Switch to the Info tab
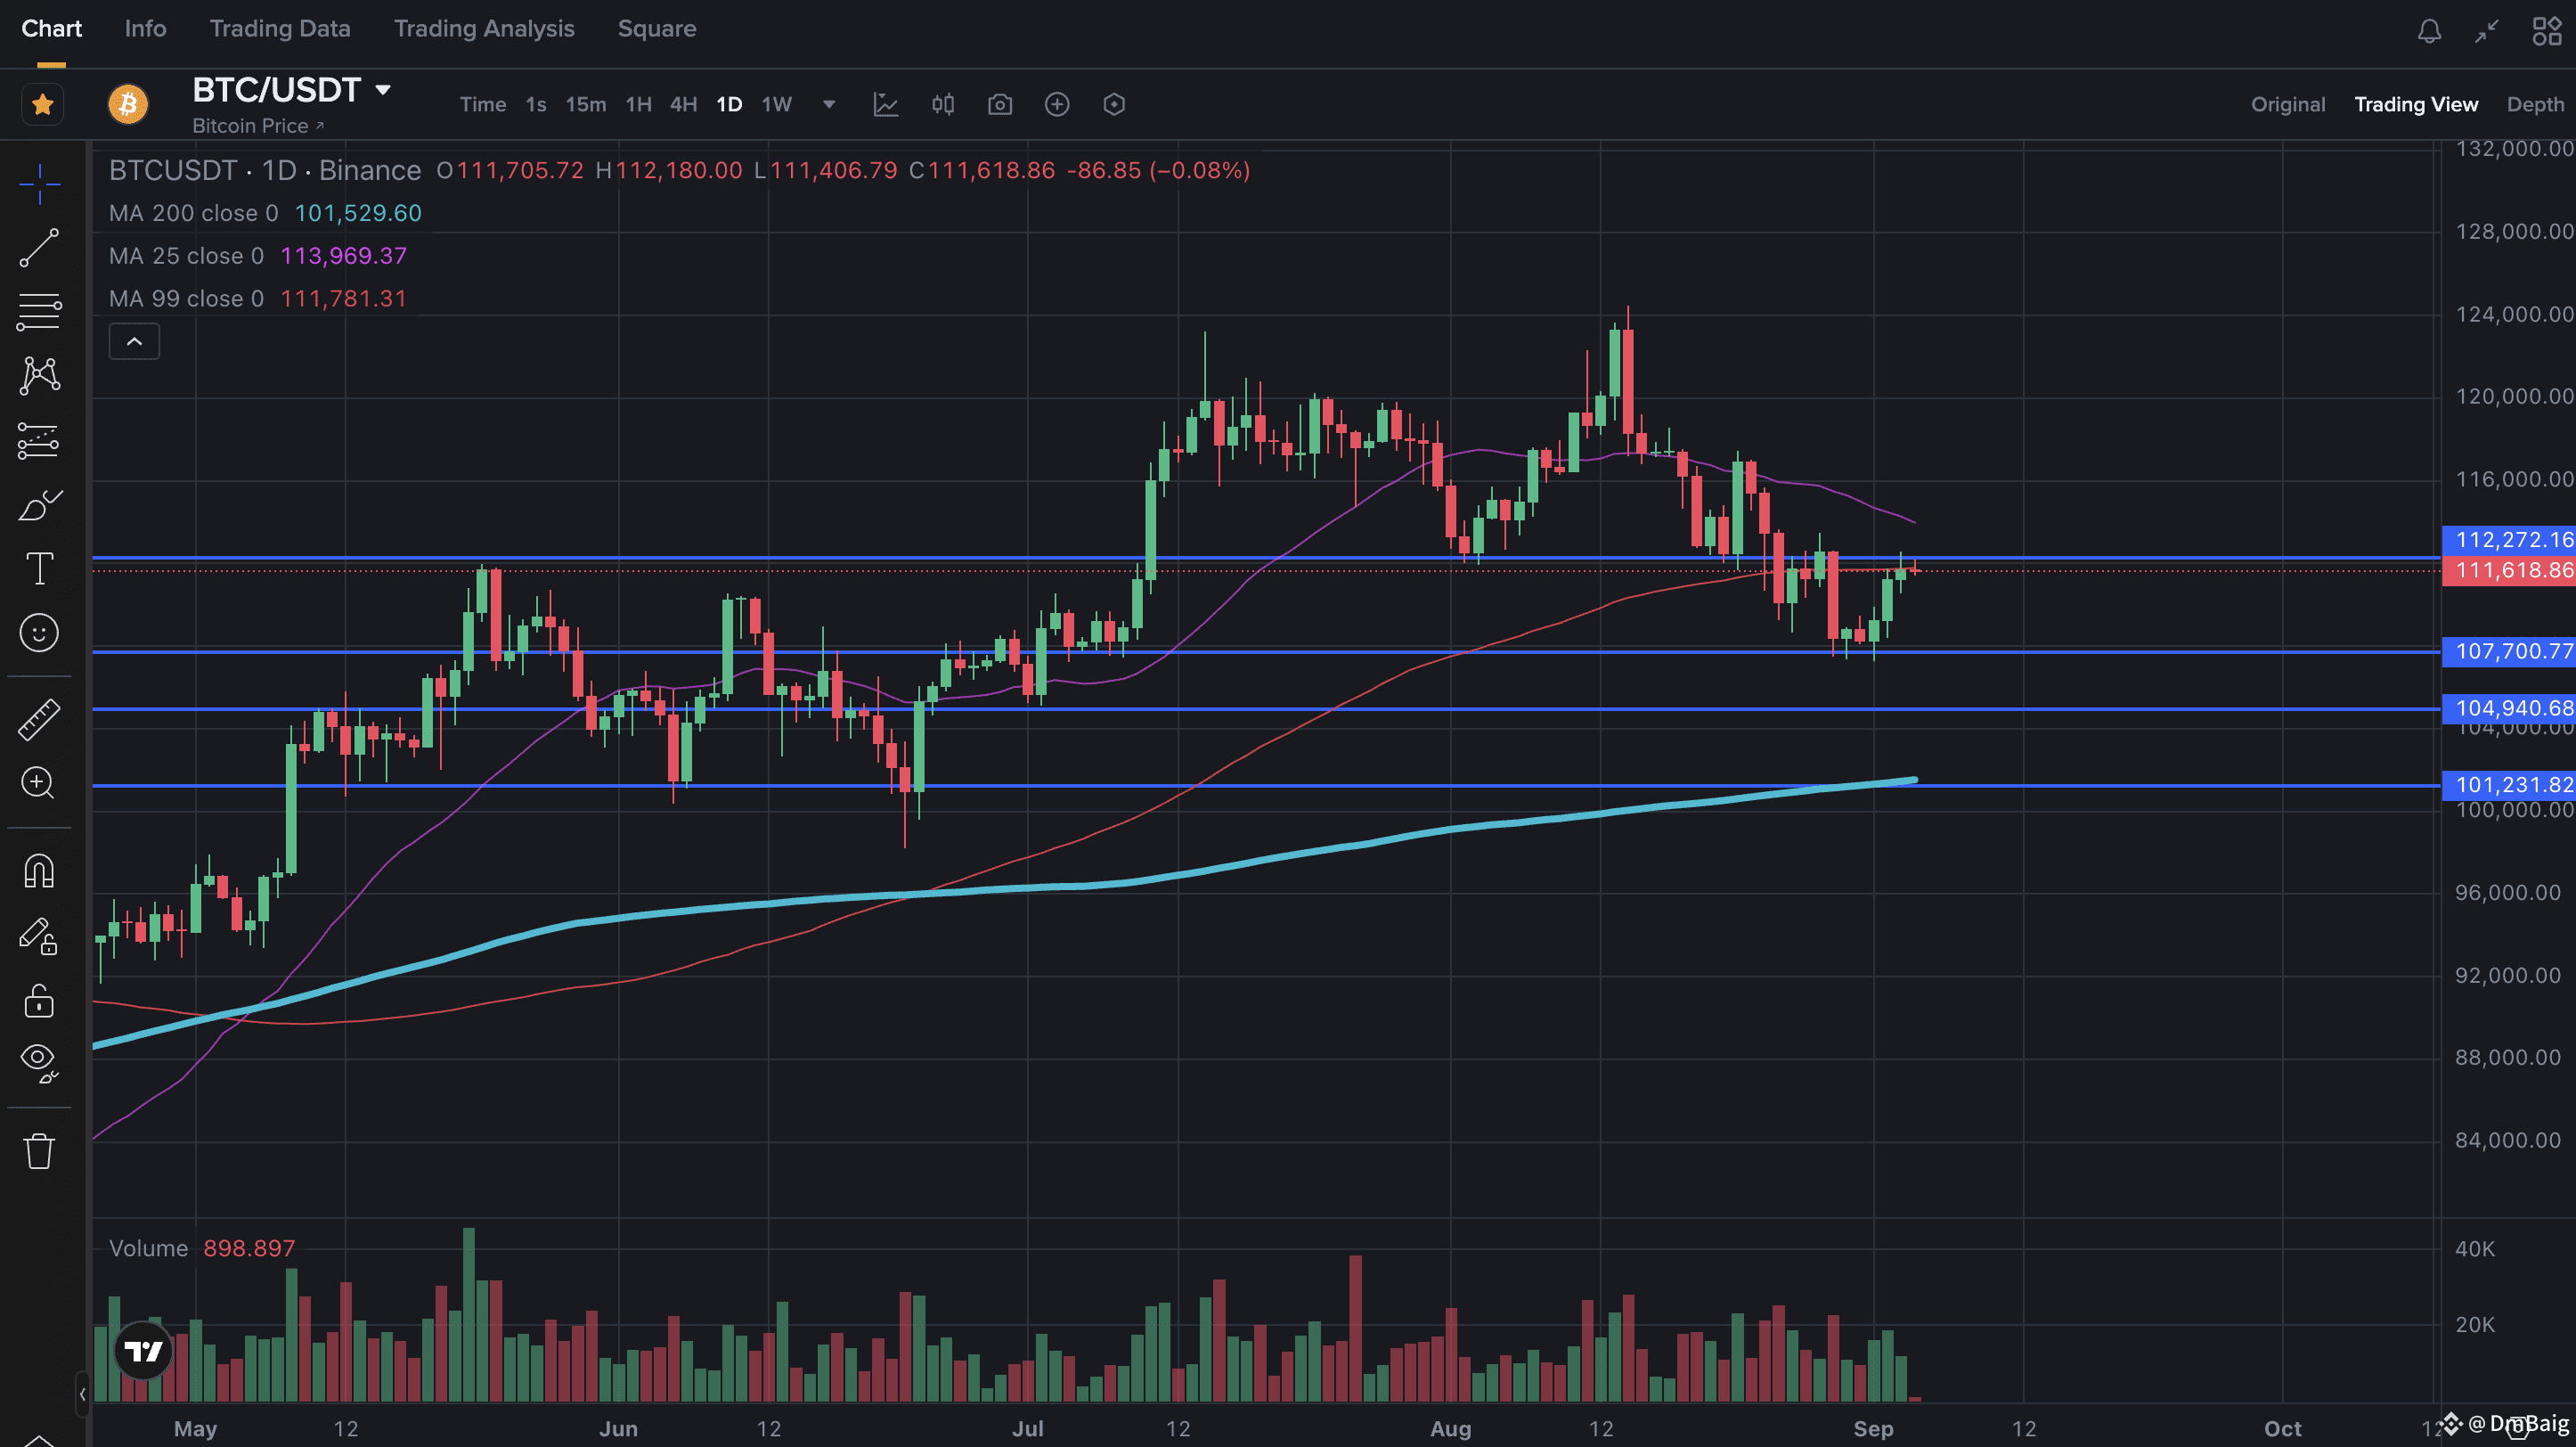Viewport: 2576px width, 1447px height. point(145,28)
